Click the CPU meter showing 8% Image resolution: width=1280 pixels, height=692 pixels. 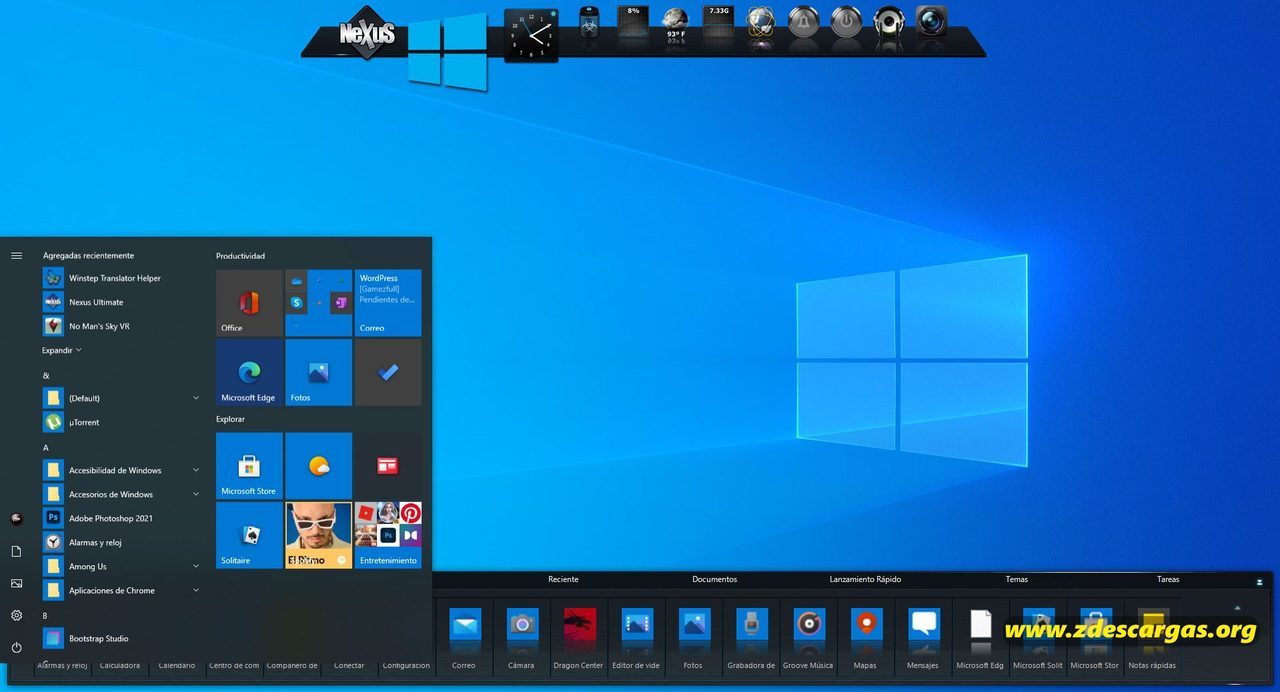(x=632, y=22)
